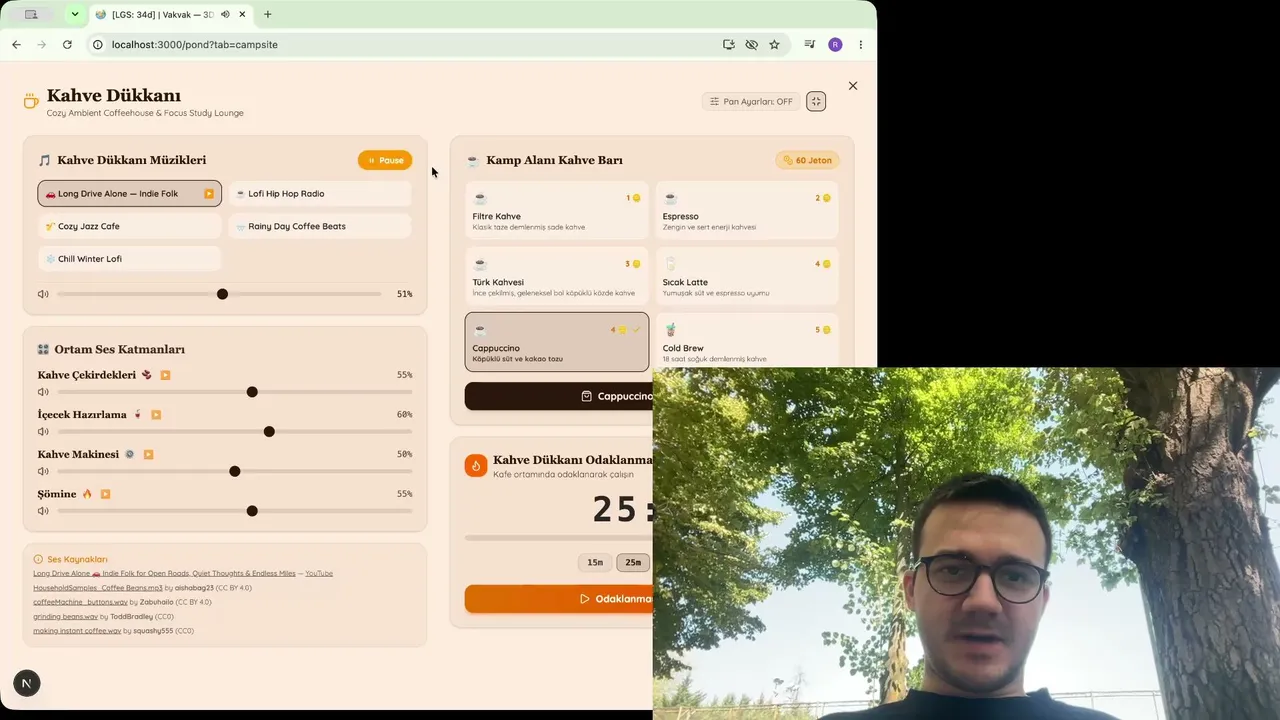Select the Cold Brew drink card
The image size is (1280, 720).
747,340
